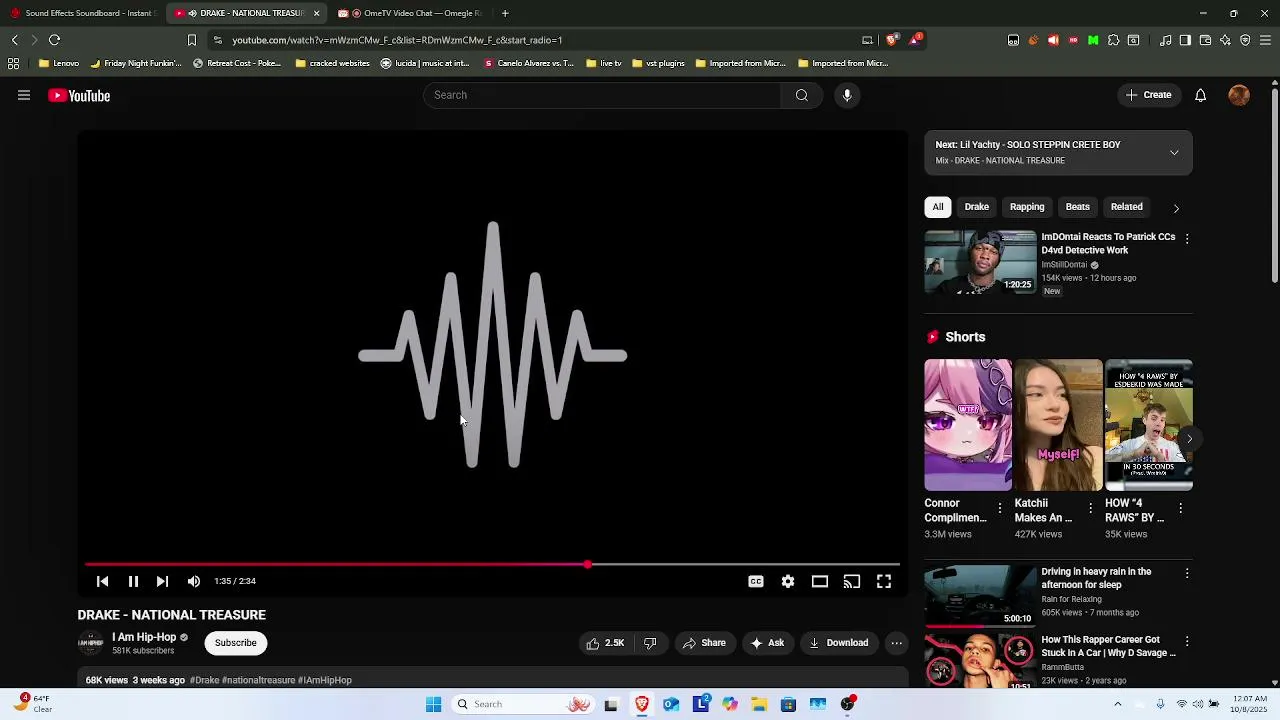Cast the video to a TV
1280x720 pixels.
coord(852,581)
